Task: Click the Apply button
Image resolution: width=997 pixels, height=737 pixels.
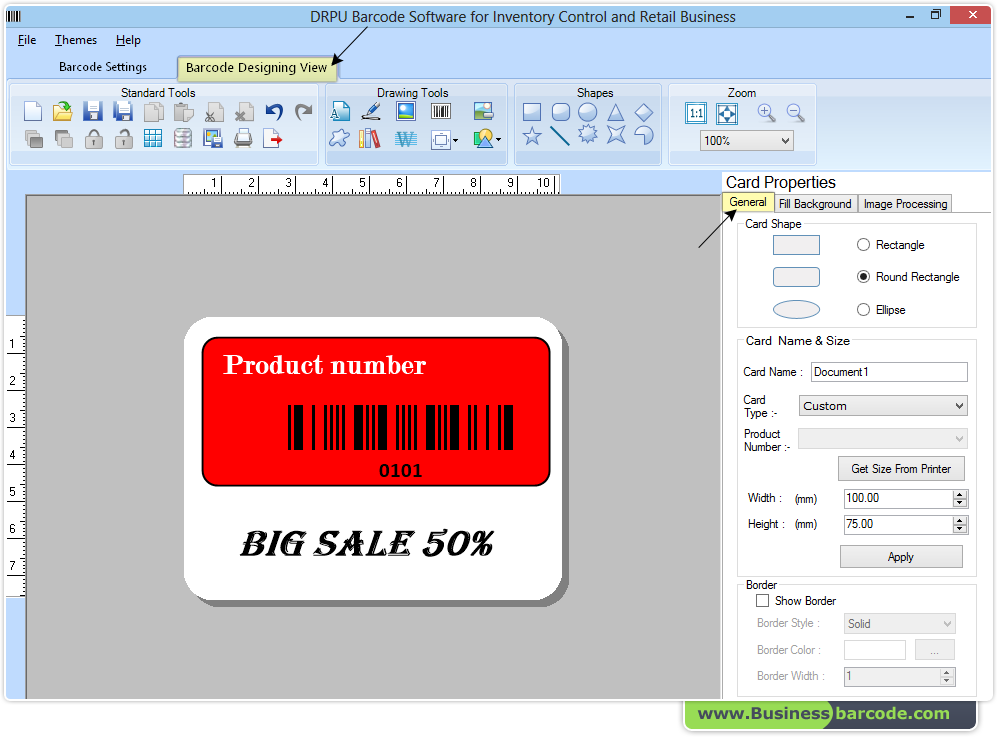Action: pyautogui.click(x=901, y=556)
